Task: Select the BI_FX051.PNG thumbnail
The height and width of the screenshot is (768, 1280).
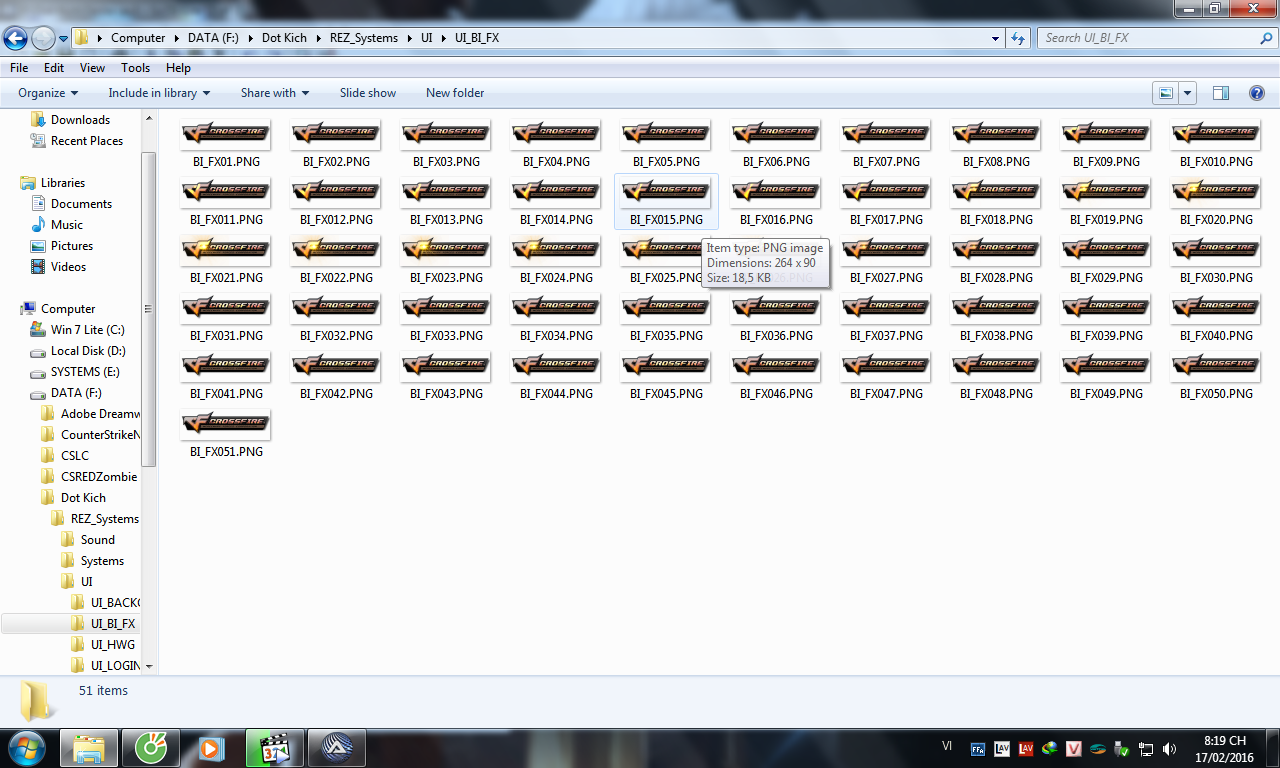Action: [225, 434]
